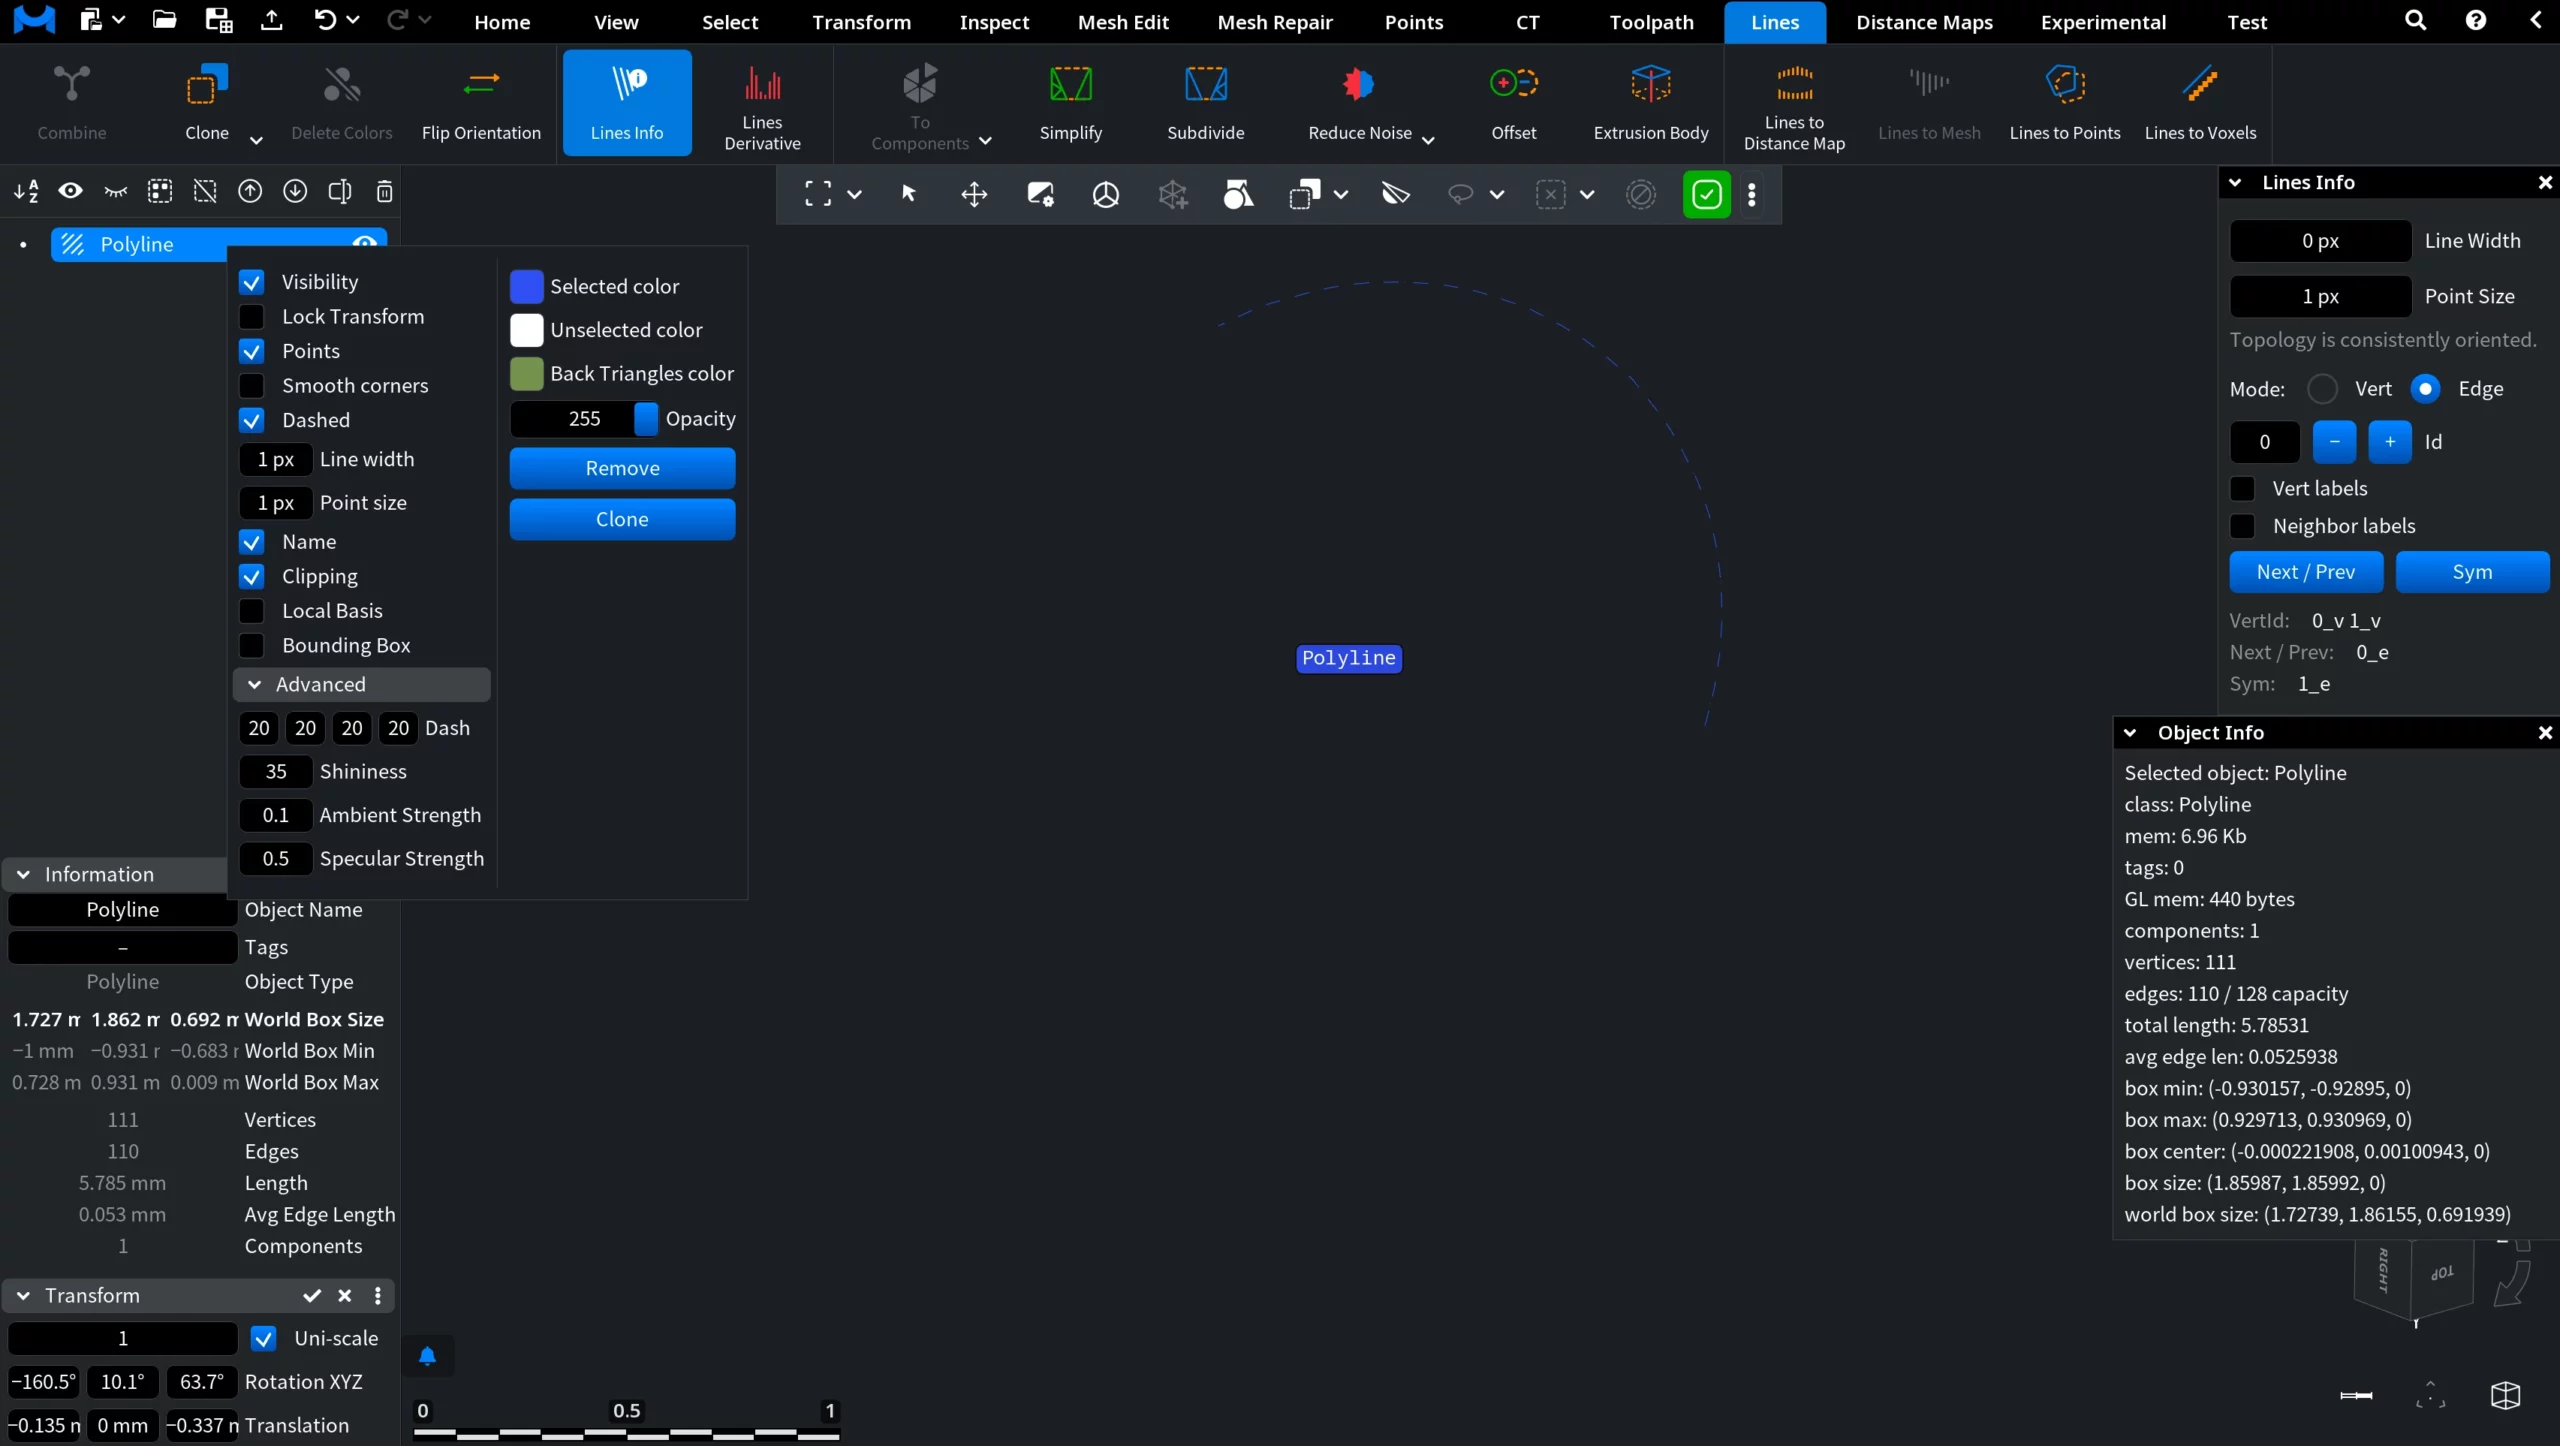Toggle the Points checkbox
Screen dimensions: 2560x1446
(x=252, y=352)
